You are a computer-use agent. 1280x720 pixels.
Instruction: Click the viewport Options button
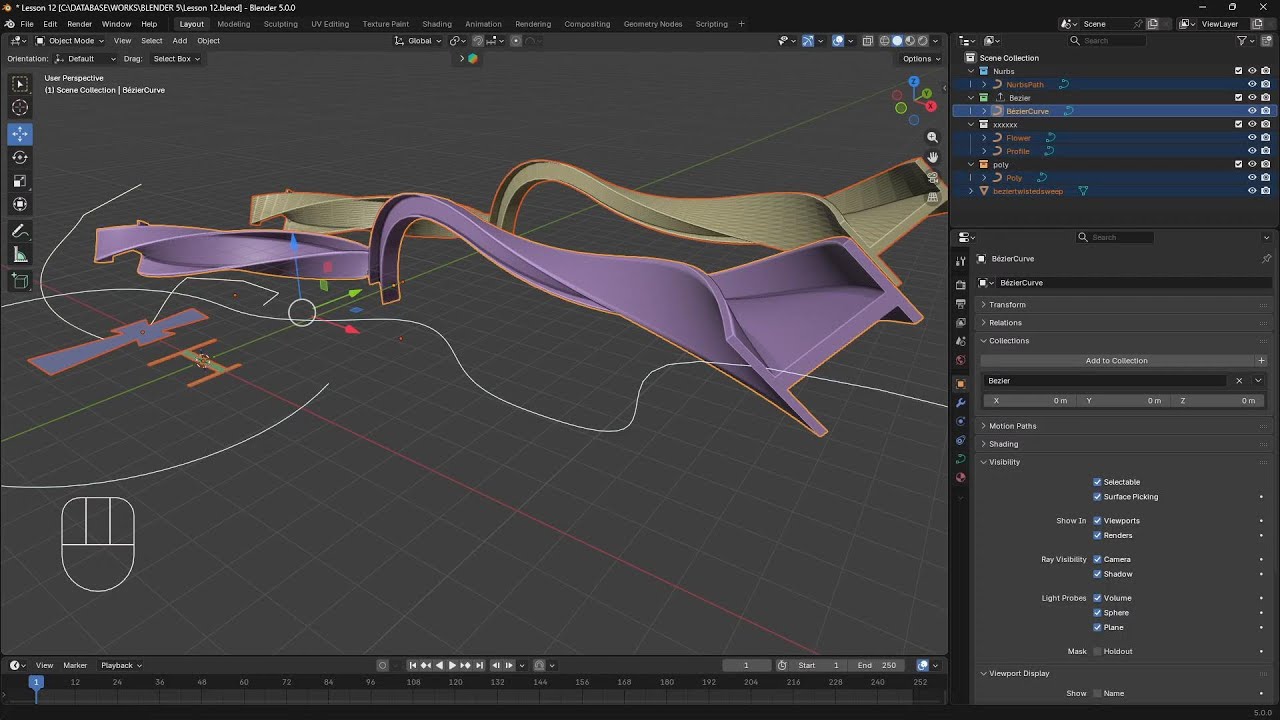point(921,59)
